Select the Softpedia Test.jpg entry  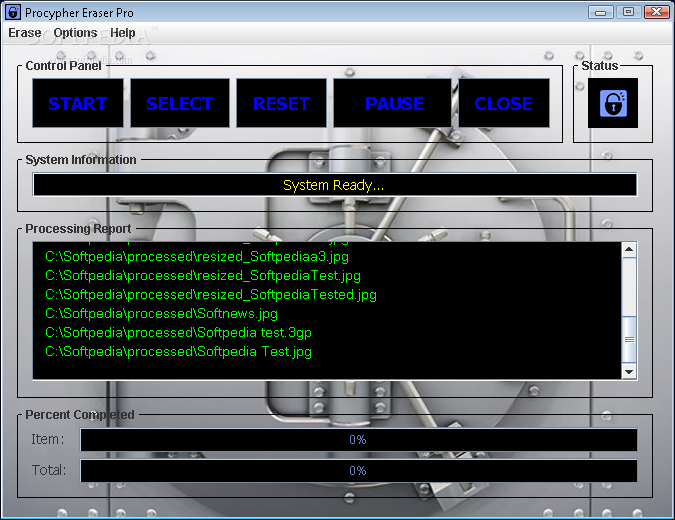point(178,351)
